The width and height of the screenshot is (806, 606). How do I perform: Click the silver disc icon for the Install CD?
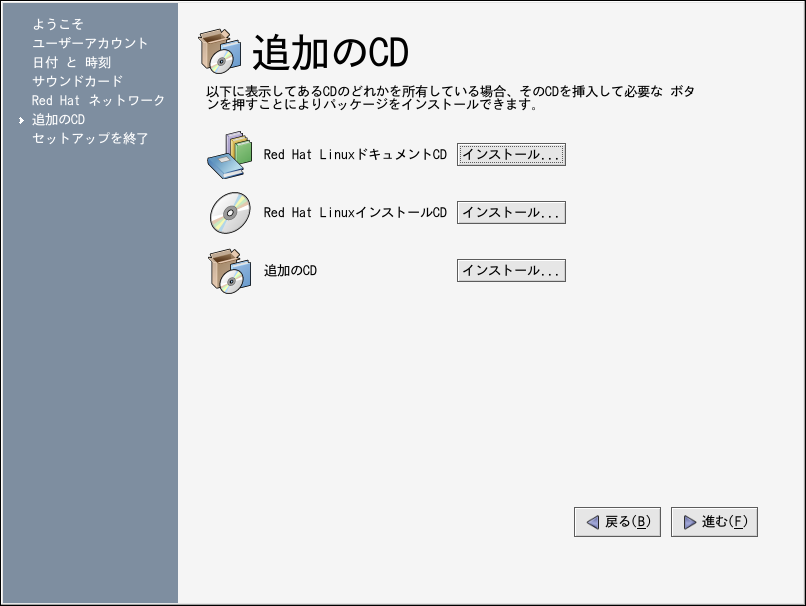point(230,213)
